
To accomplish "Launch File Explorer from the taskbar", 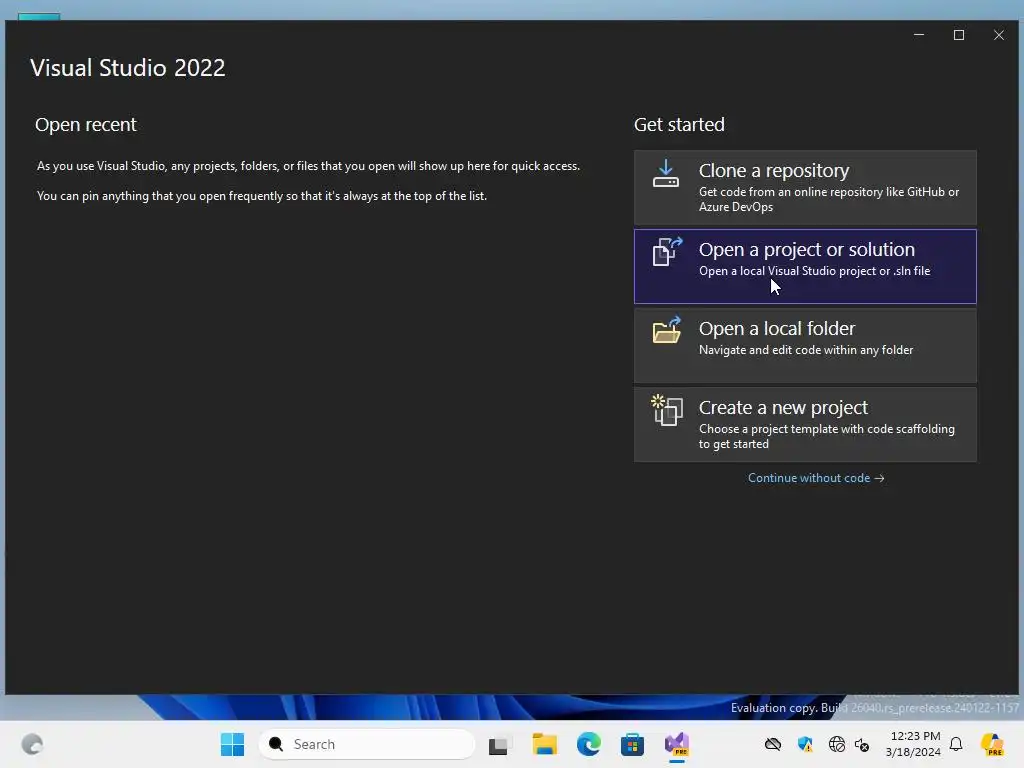I will (x=544, y=744).
